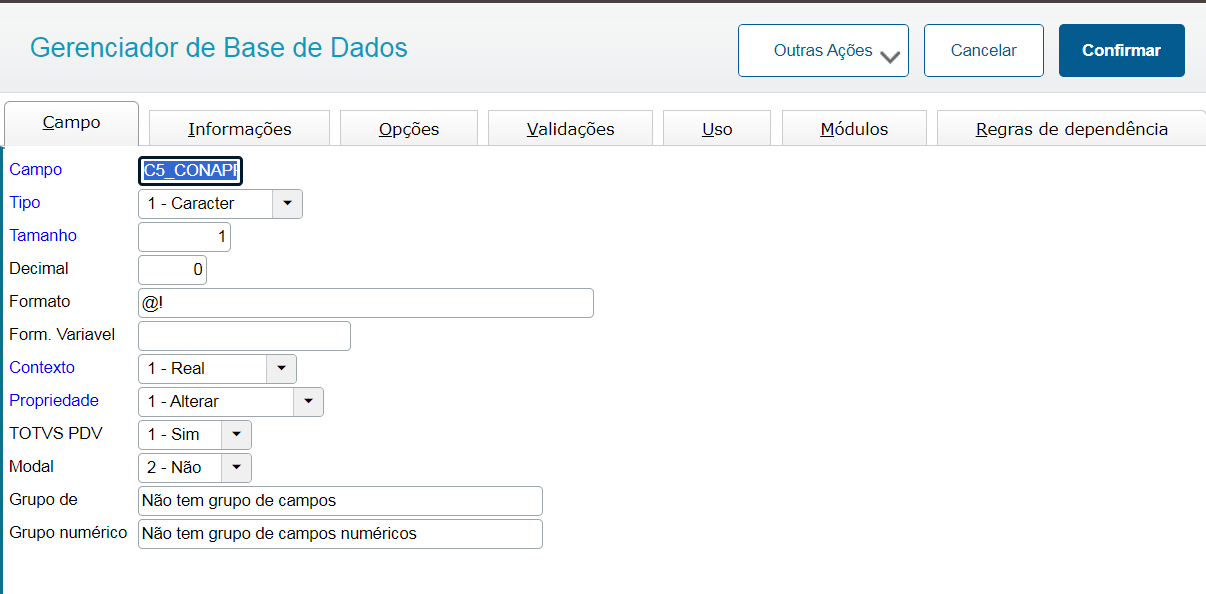The height and width of the screenshot is (594, 1206).
Task: Open the Opções tab
Action: [409, 129]
